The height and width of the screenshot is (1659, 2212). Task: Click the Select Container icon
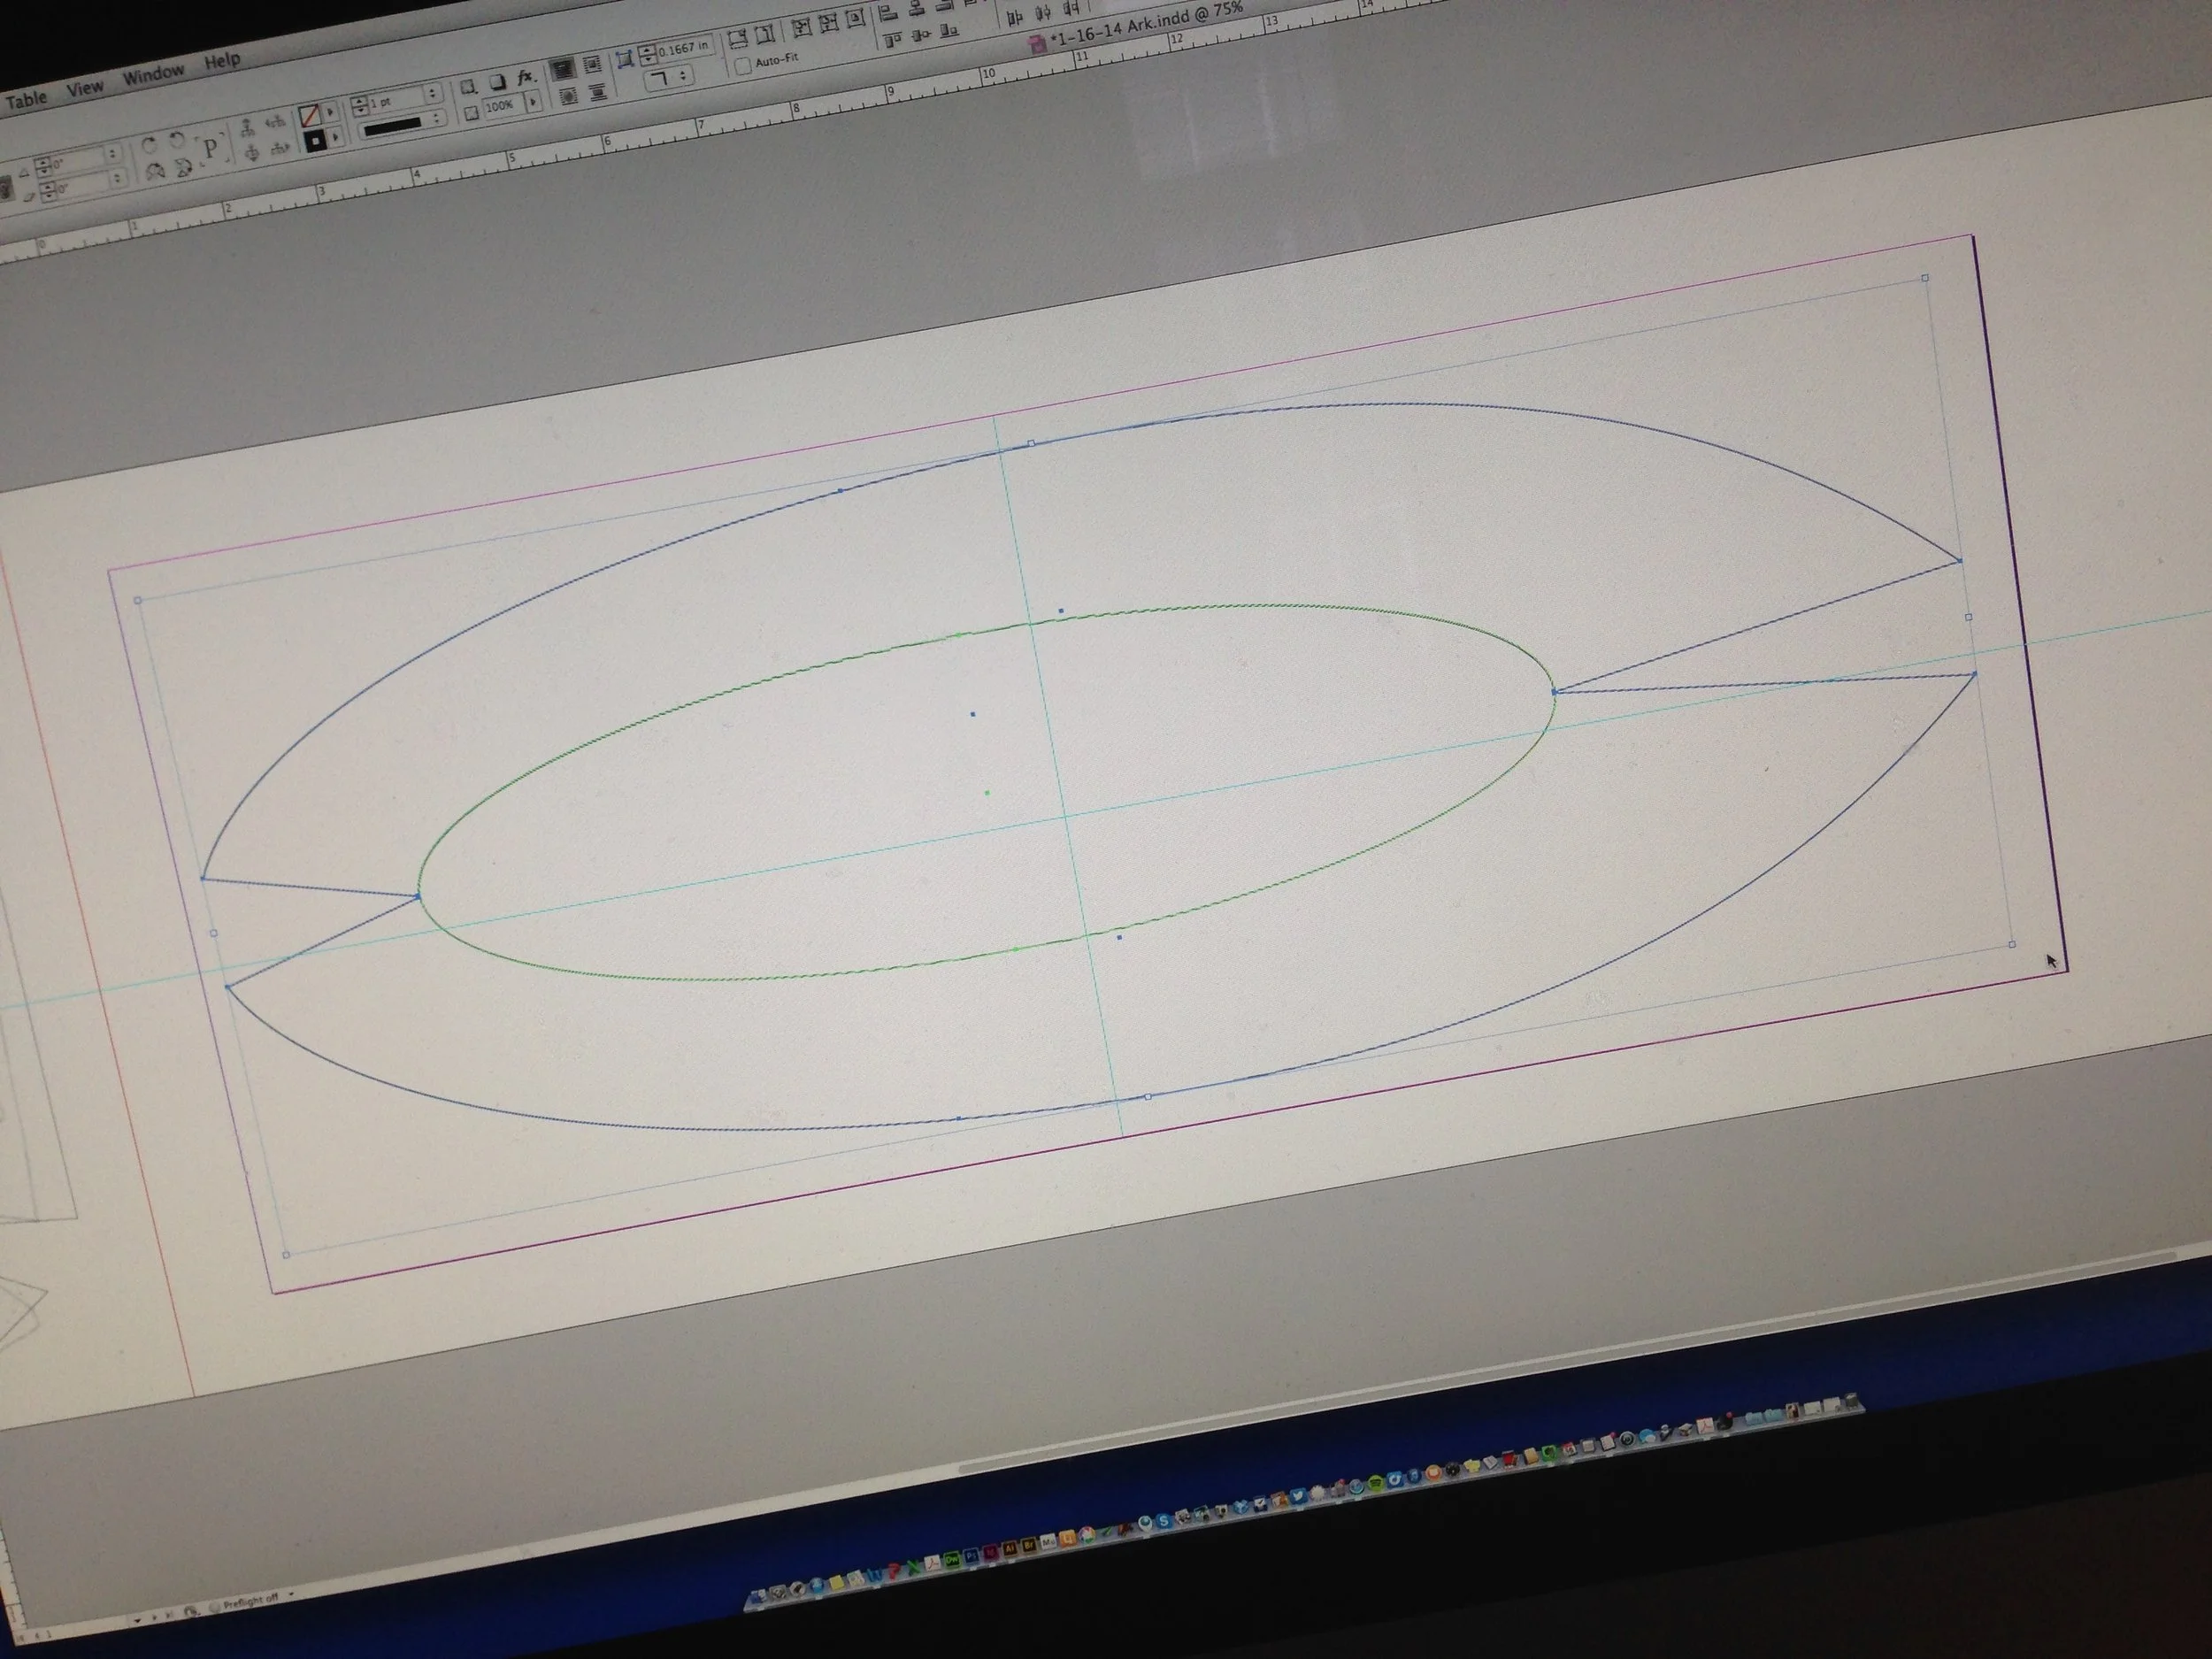pyautogui.click(x=248, y=129)
